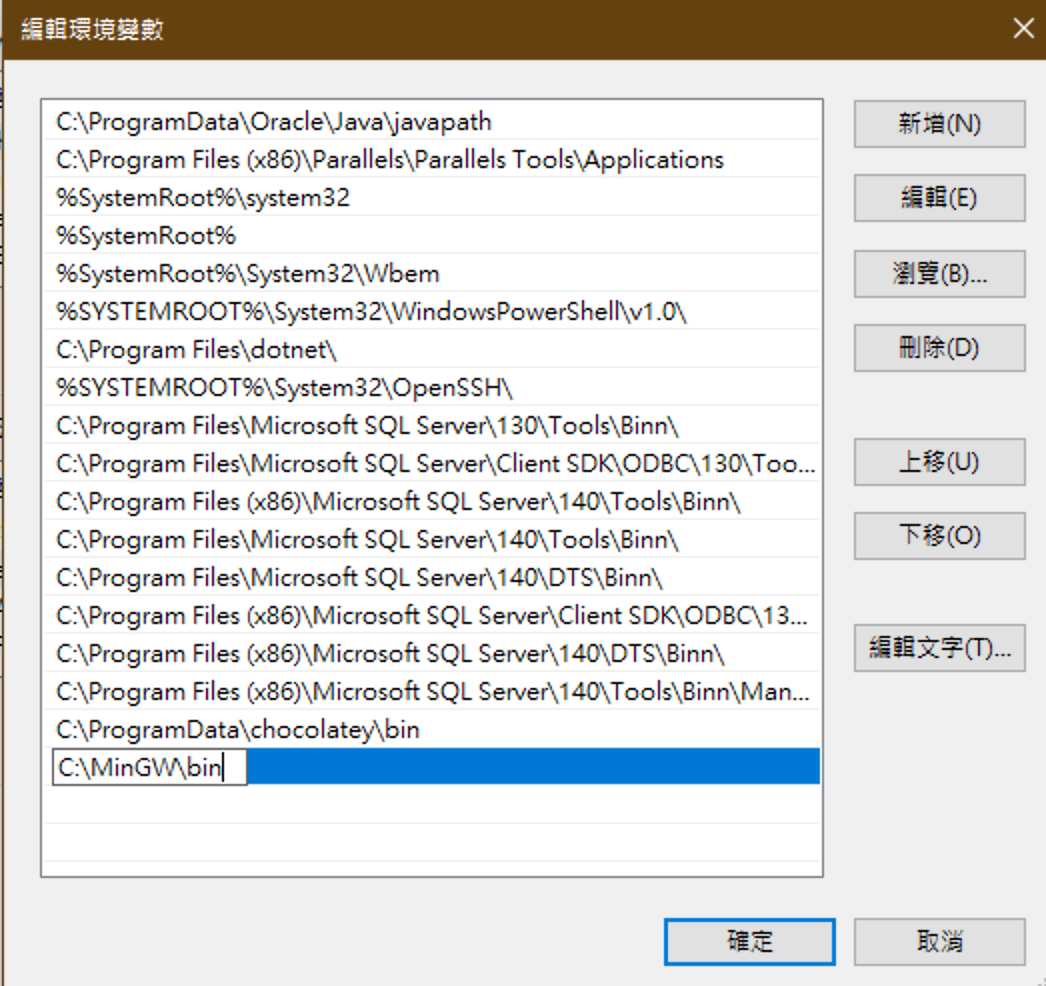Click the empty row below MinGW entry
Viewport: 1046px width, 986px height.
coord(431,805)
